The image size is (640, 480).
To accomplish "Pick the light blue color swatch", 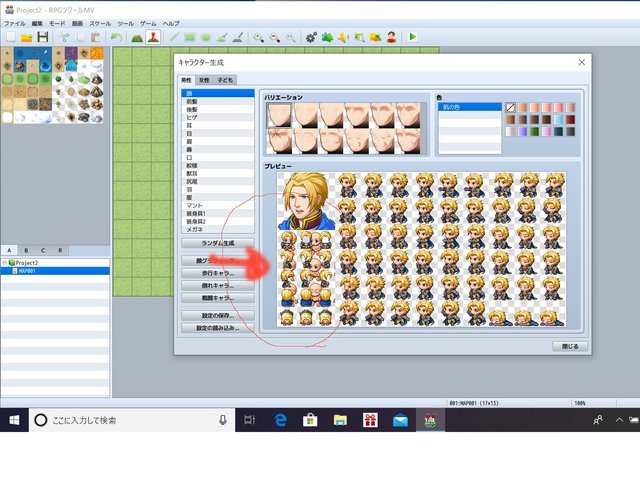I will 558,120.
